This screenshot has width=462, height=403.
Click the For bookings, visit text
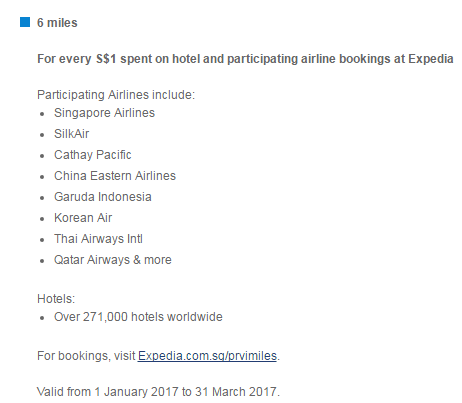[x=86, y=356]
